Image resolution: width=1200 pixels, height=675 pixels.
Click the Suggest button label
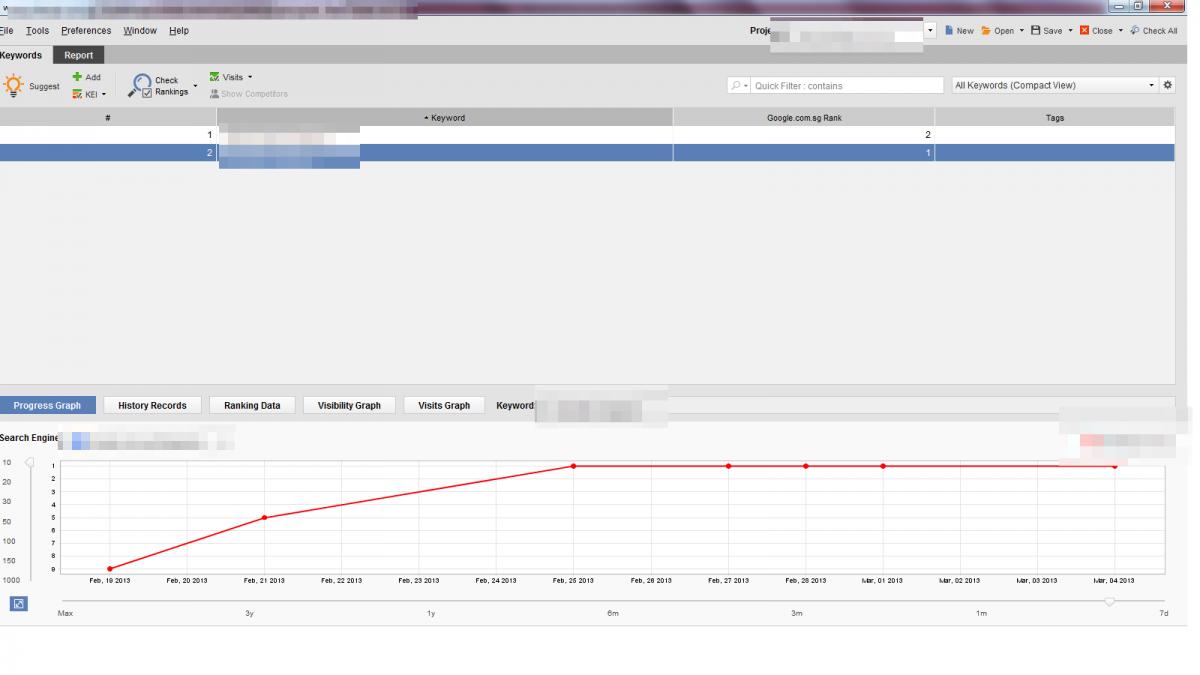[x=44, y=87]
